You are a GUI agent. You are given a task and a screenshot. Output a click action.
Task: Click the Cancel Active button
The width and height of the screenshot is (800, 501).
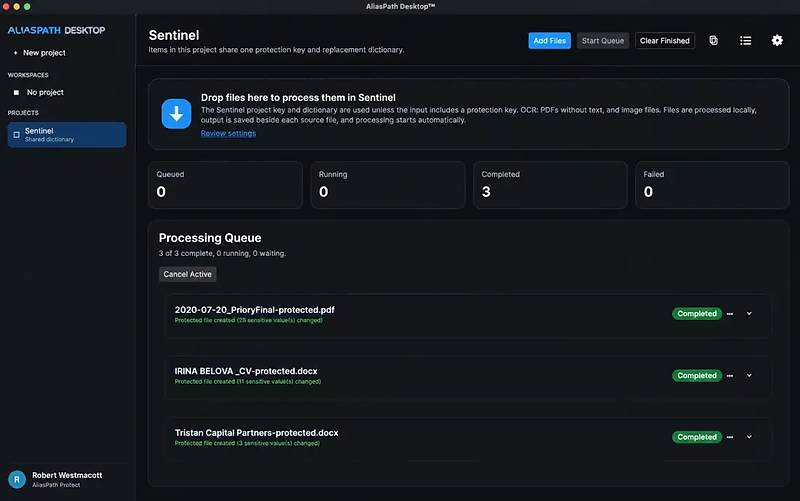click(x=187, y=274)
